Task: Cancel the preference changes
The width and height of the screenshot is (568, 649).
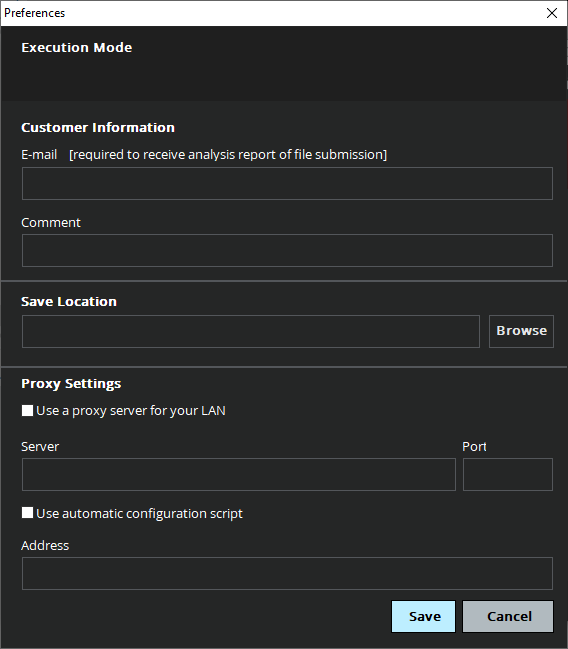Action: pyautogui.click(x=508, y=616)
